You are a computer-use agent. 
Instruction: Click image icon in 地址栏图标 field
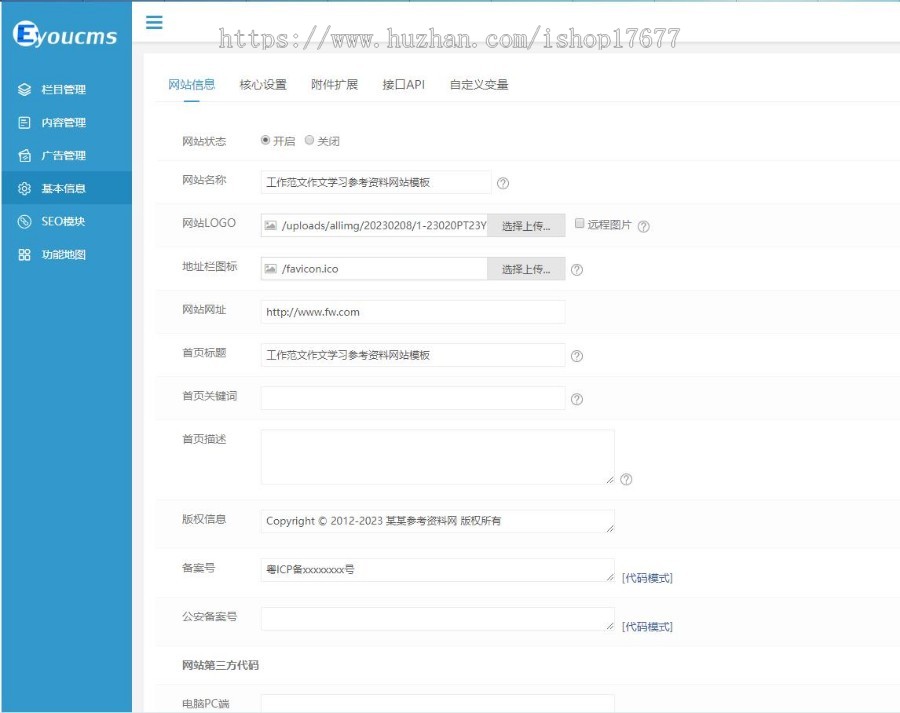[x=270, y=269]
